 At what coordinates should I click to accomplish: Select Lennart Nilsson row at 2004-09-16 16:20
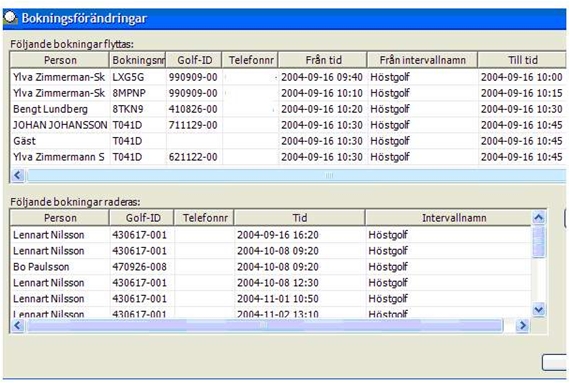(271, 235)
